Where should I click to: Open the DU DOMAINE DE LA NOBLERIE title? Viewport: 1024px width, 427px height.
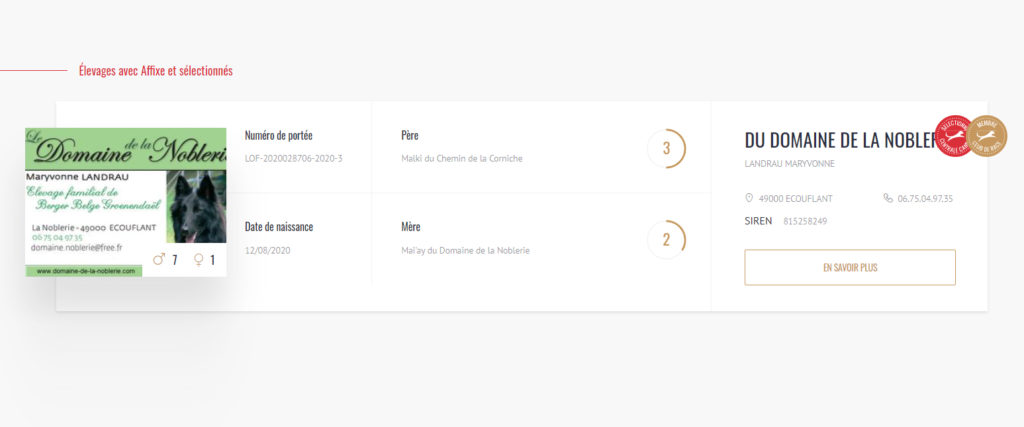(840, 140)
